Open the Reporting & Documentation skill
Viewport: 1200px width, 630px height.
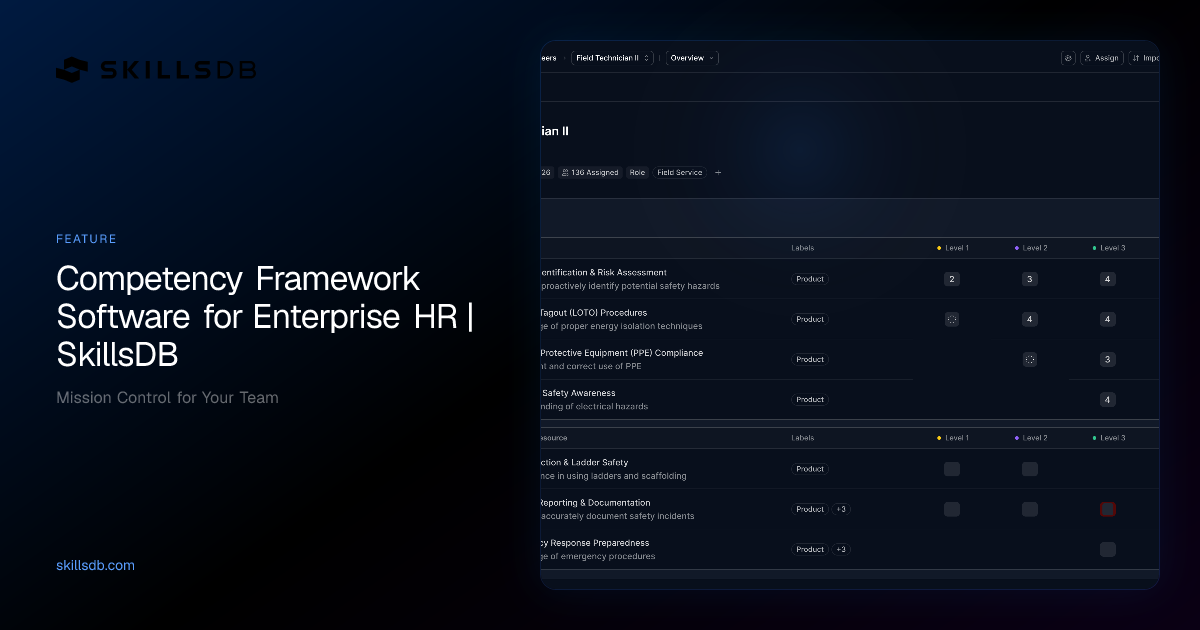click(x=596, y=502)
